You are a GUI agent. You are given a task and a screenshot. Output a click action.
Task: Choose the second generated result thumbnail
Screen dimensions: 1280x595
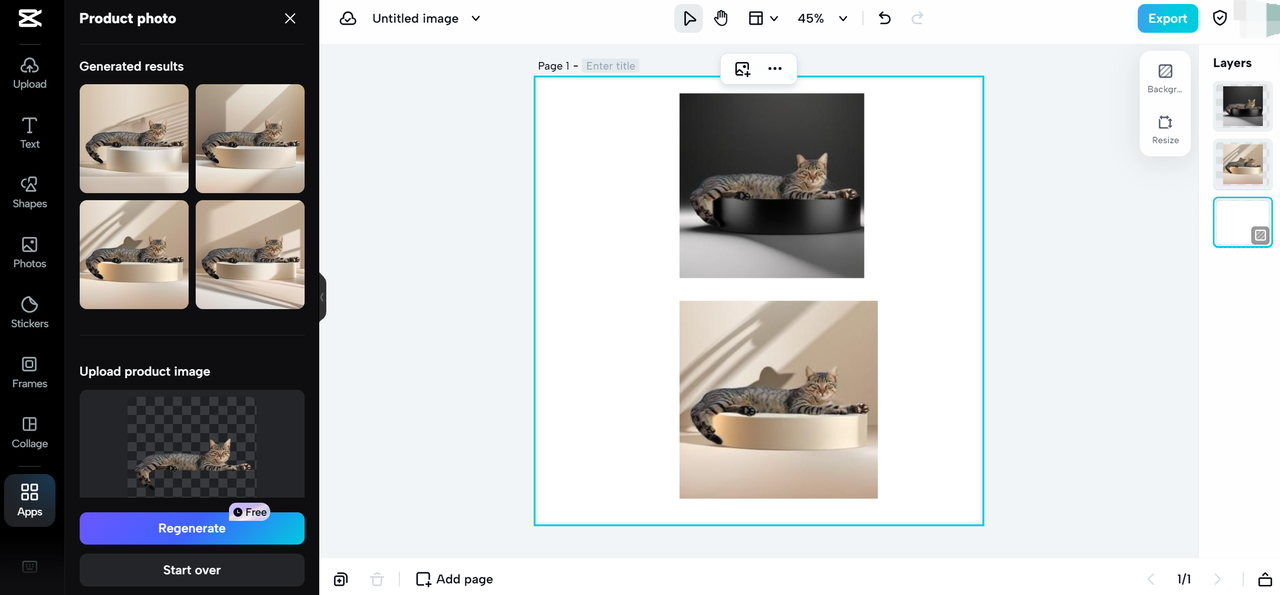tap(250, 139)
